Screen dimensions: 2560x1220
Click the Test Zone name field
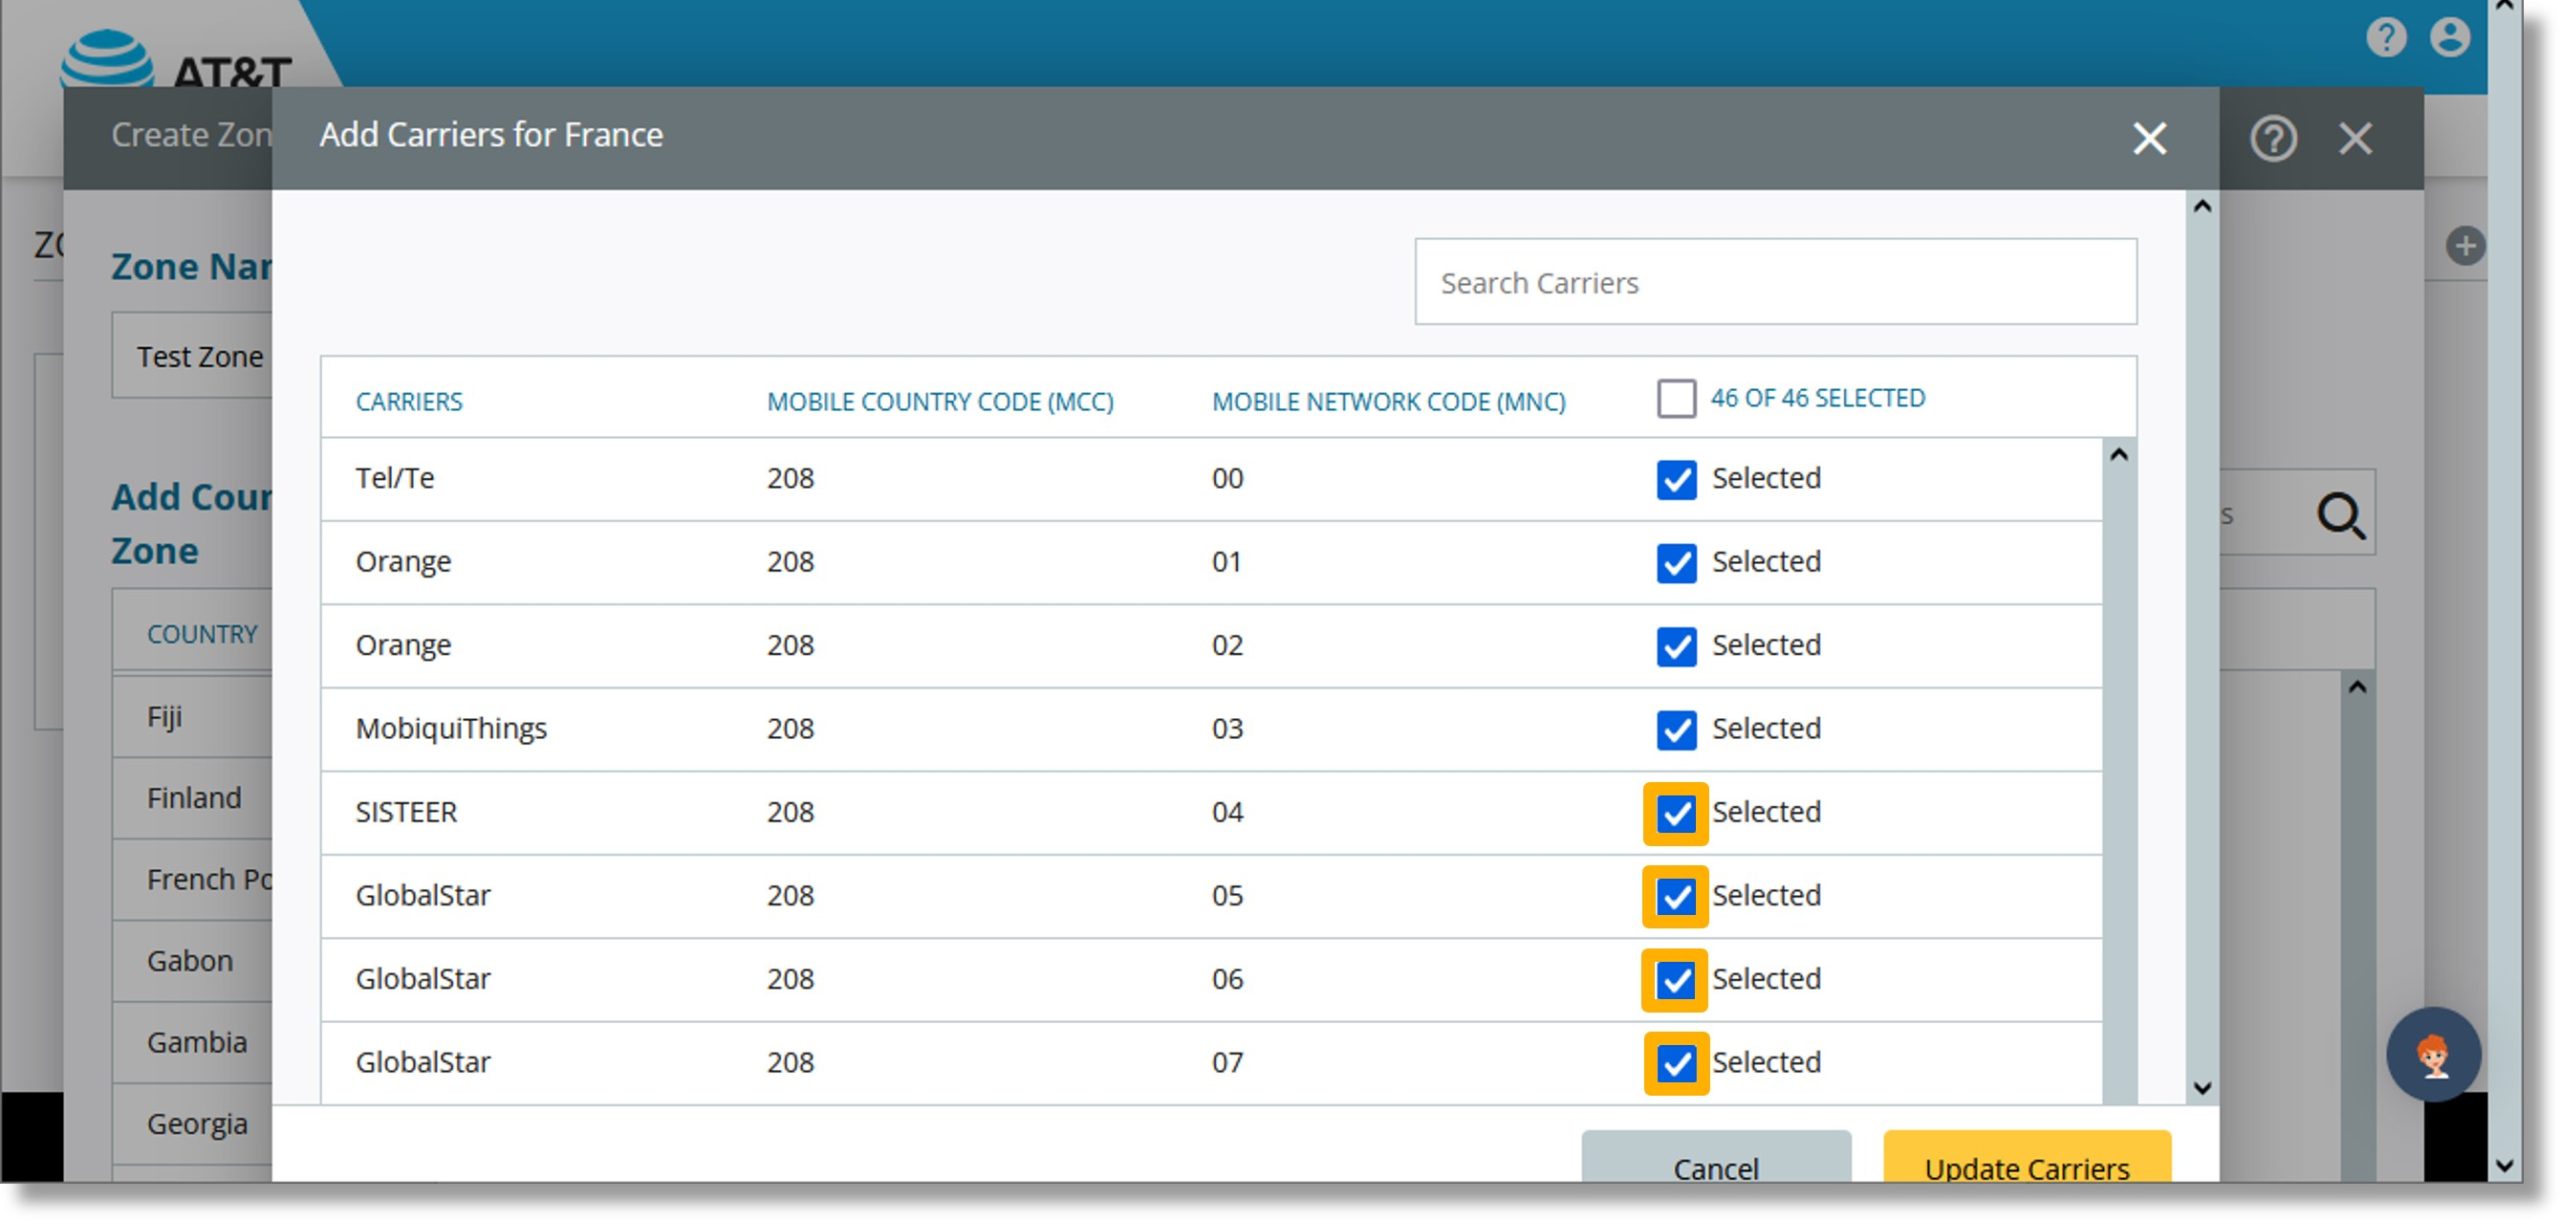pyautogui.click(x=192, y=356)
